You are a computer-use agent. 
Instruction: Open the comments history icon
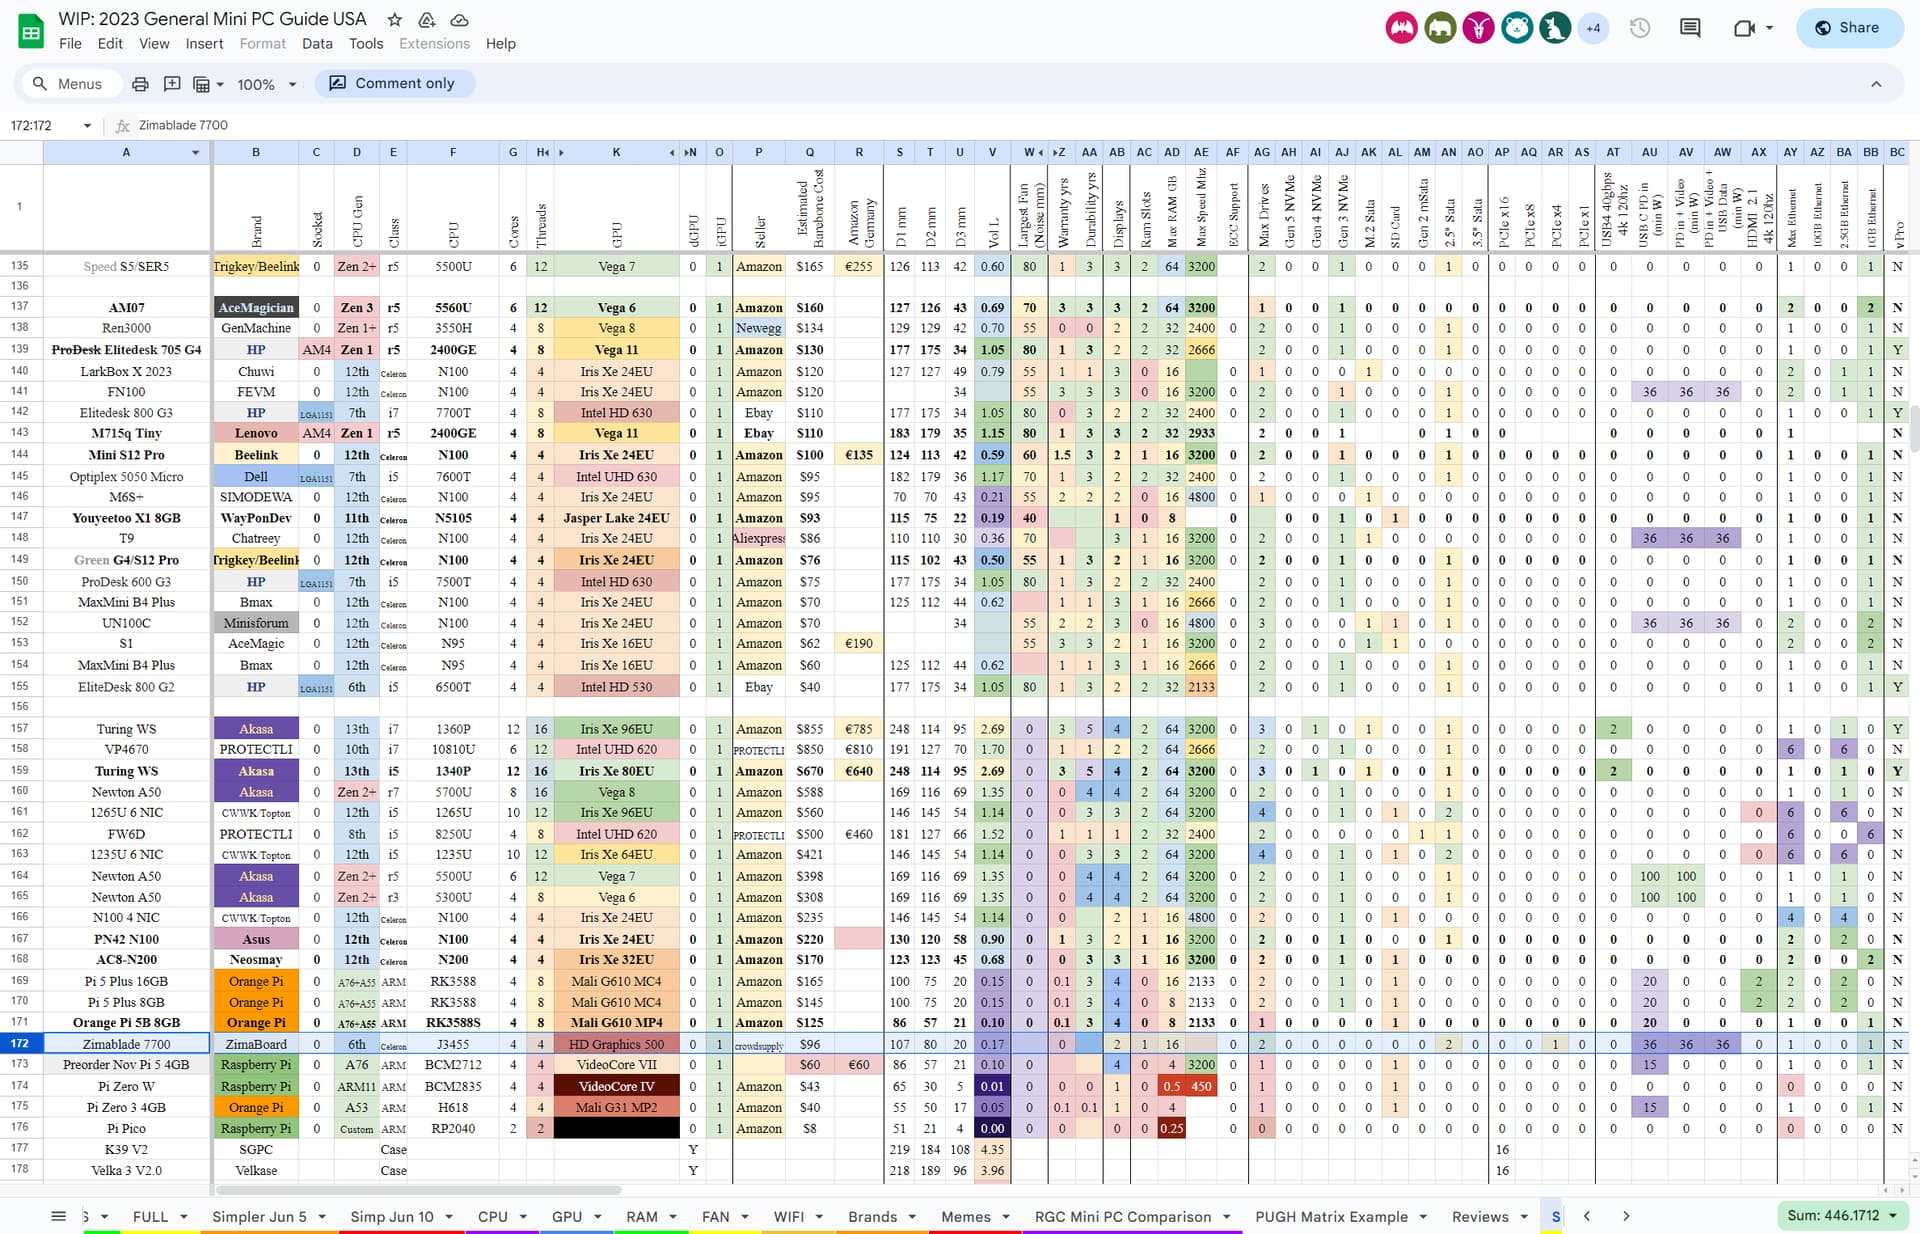click(1690, 28)
